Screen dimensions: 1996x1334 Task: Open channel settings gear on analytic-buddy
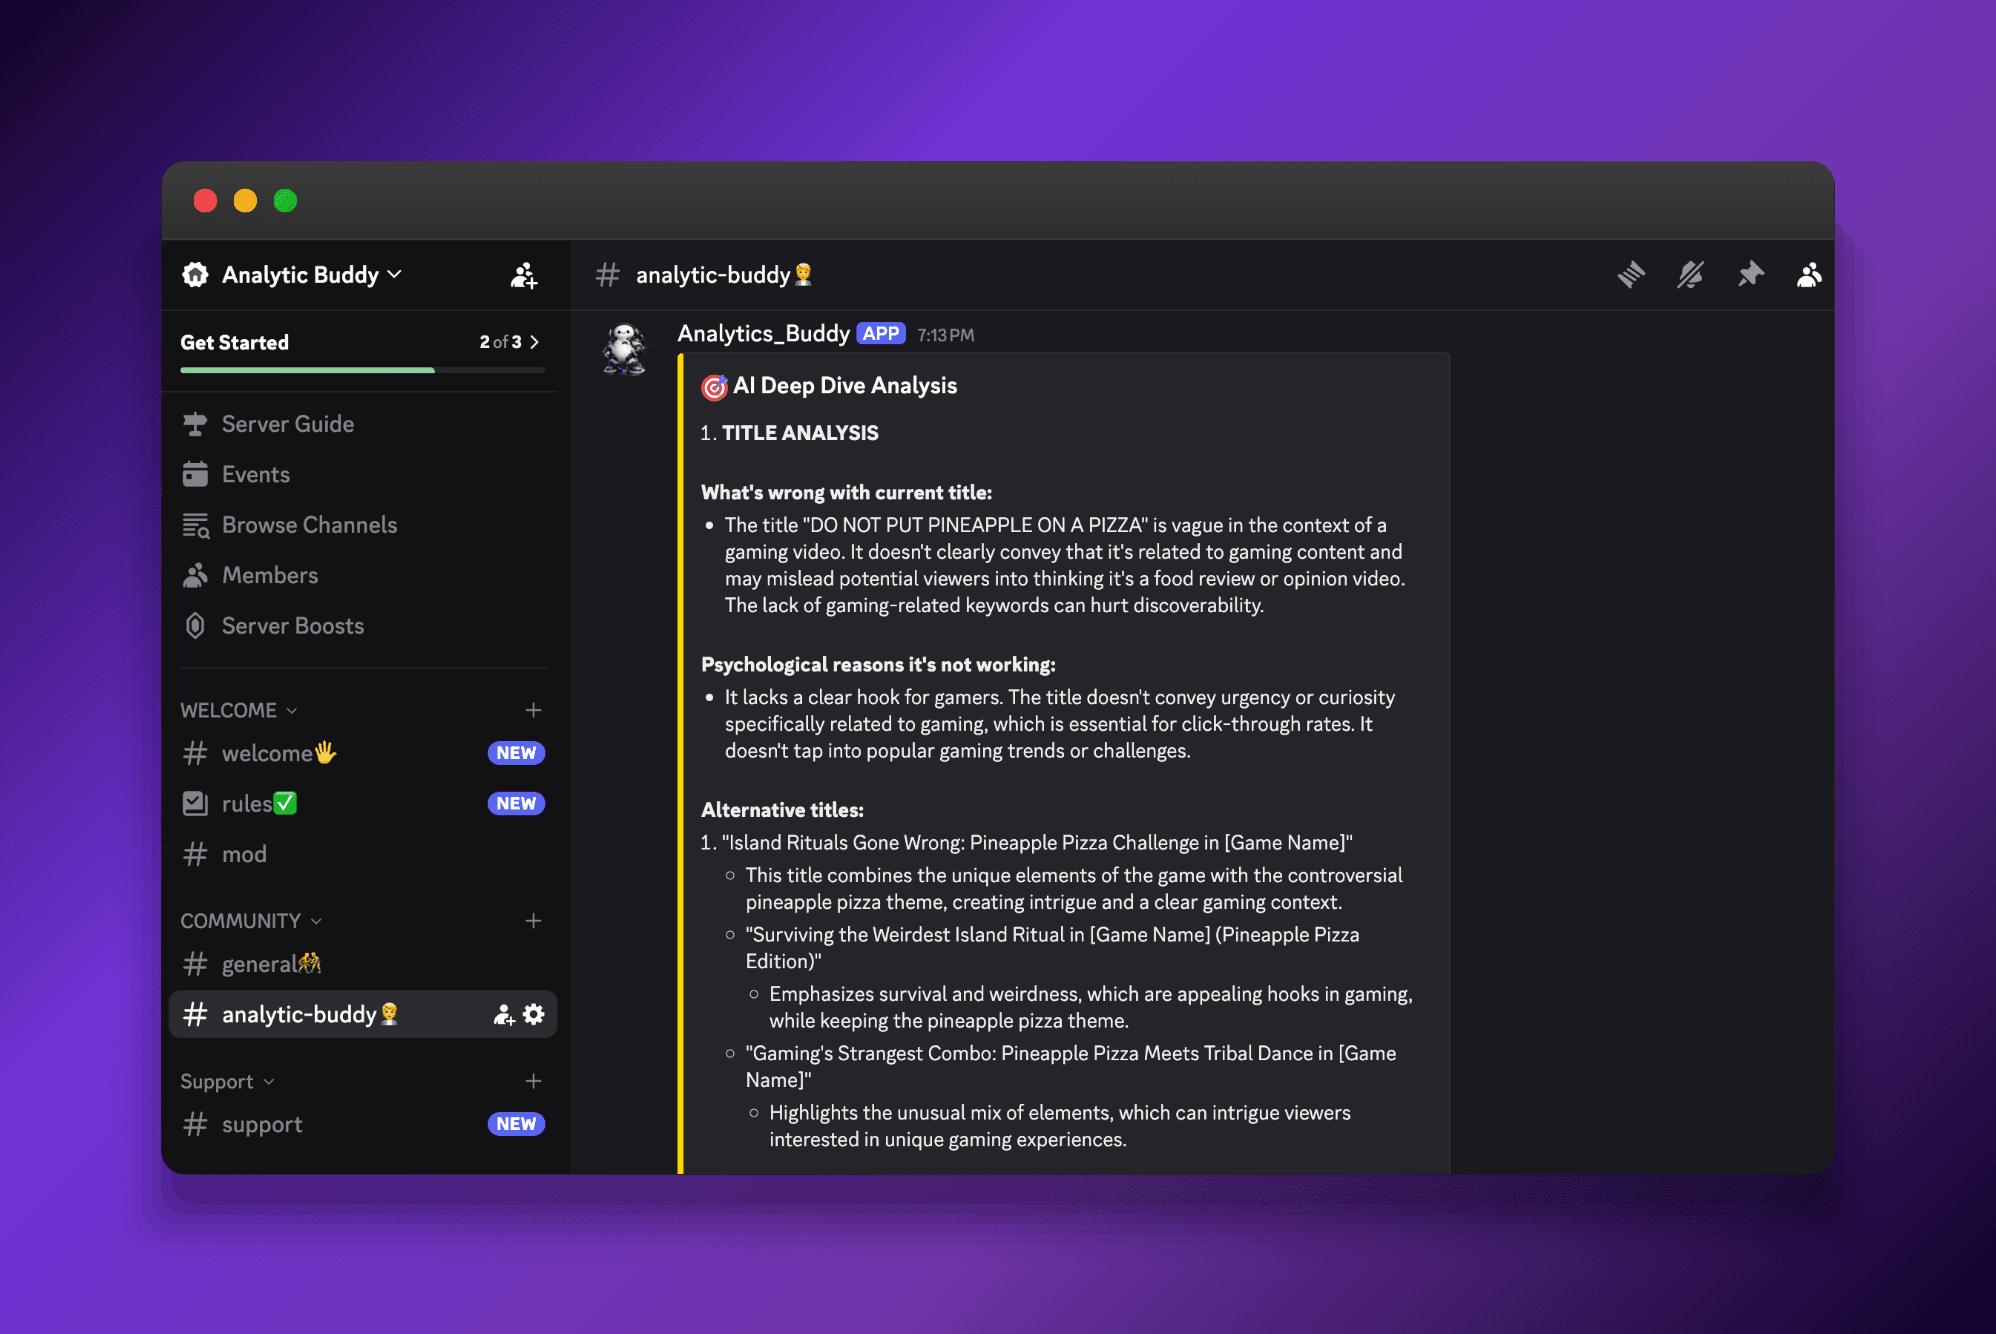click(534, 1014)
